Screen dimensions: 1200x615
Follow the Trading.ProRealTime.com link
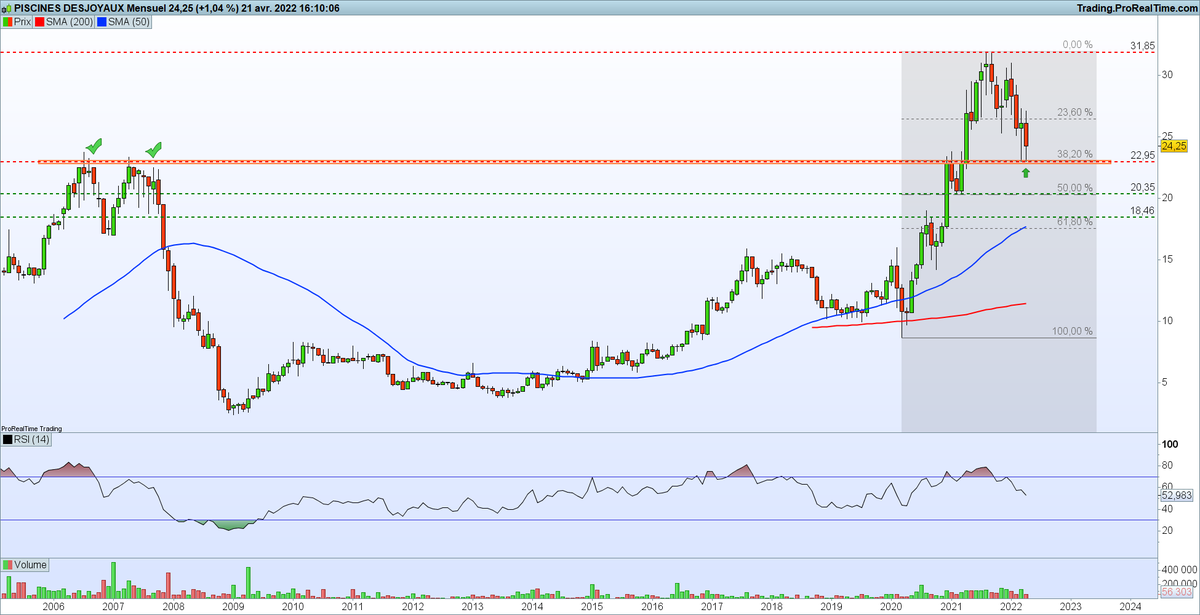pyautogui.click(x=1138, y=7)
